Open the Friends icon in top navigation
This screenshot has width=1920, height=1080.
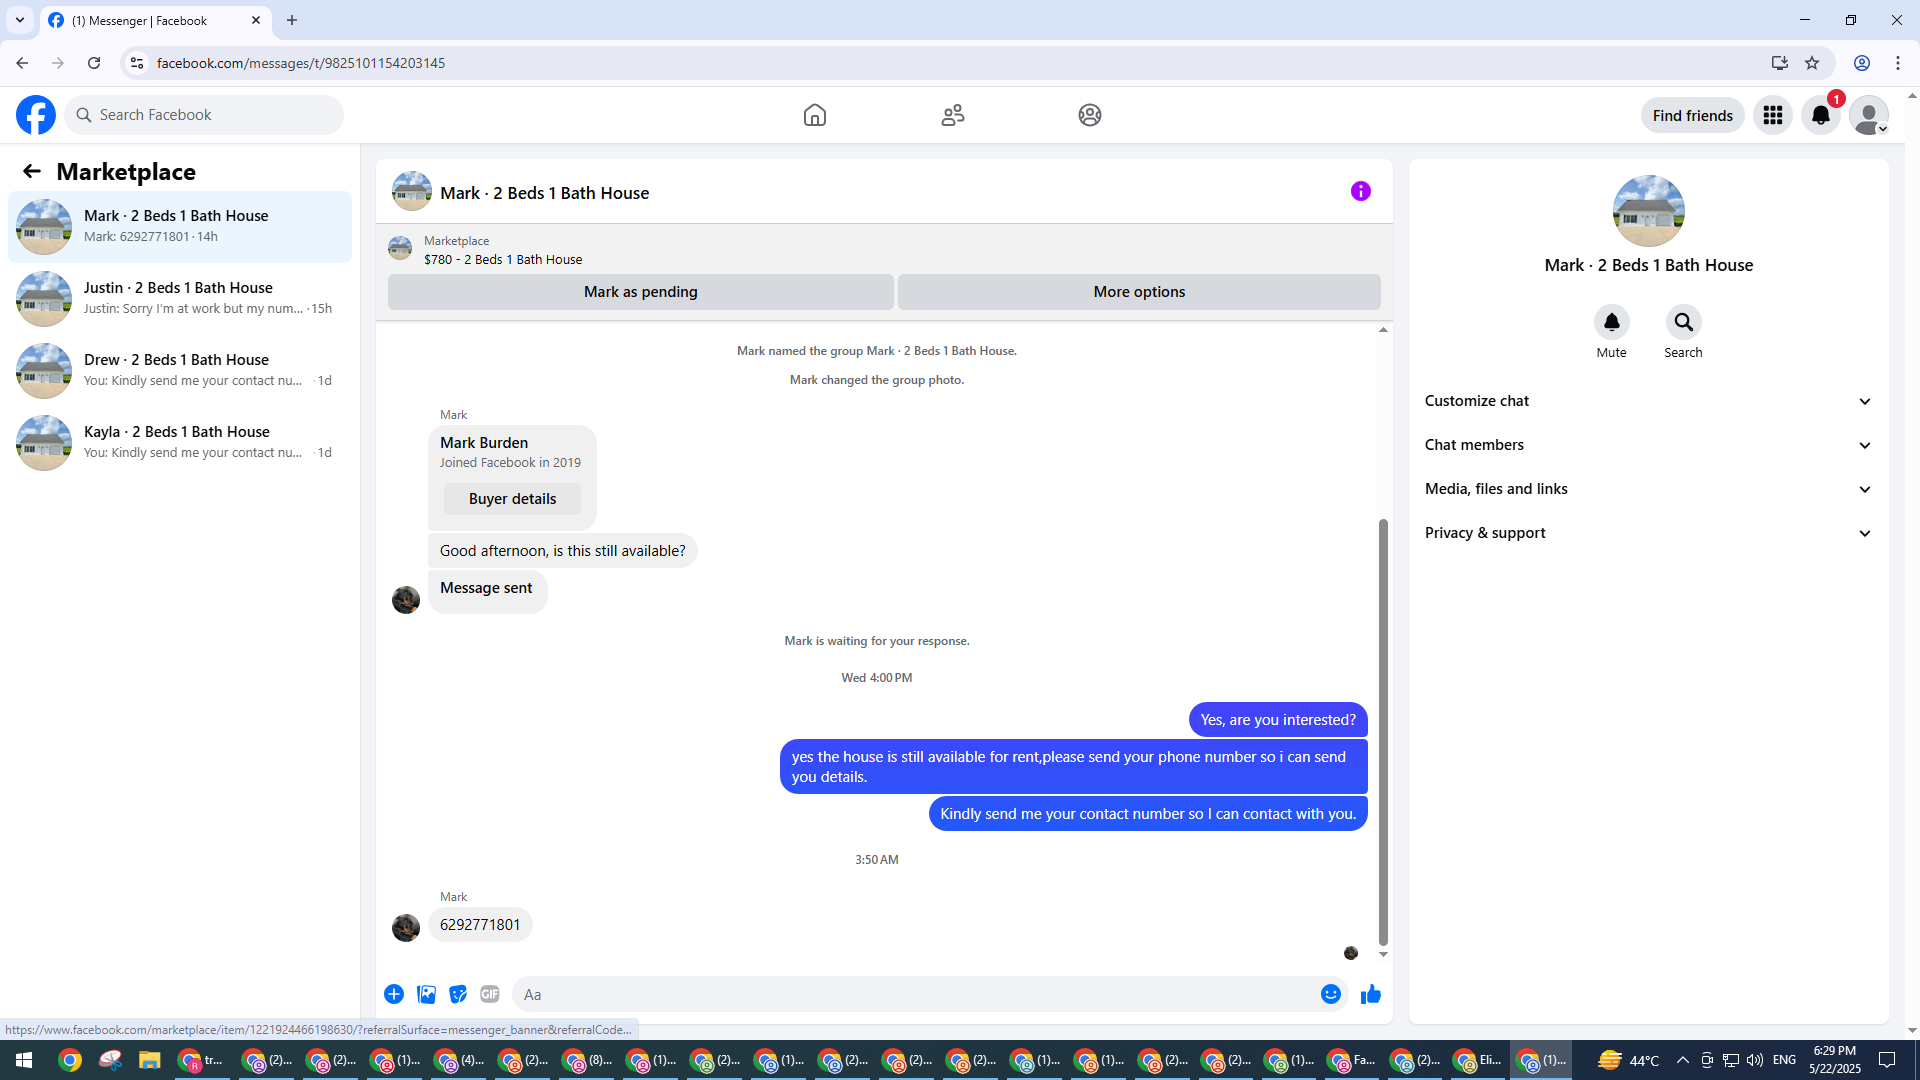pos(953,115)
